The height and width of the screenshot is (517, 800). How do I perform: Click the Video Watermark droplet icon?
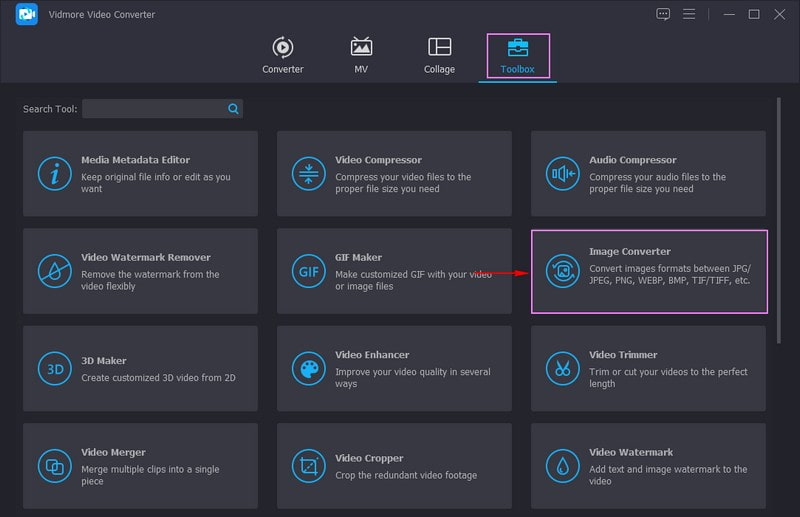click(x=562, y=466)
